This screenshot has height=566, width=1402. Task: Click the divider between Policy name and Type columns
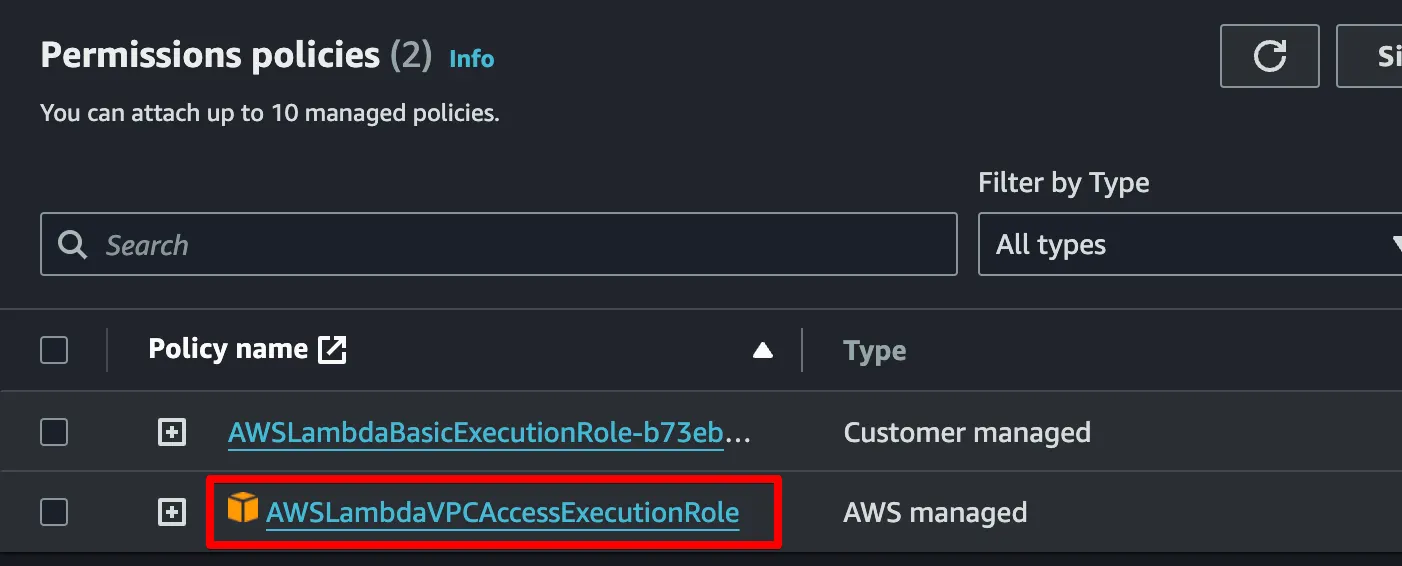(802, 350)
